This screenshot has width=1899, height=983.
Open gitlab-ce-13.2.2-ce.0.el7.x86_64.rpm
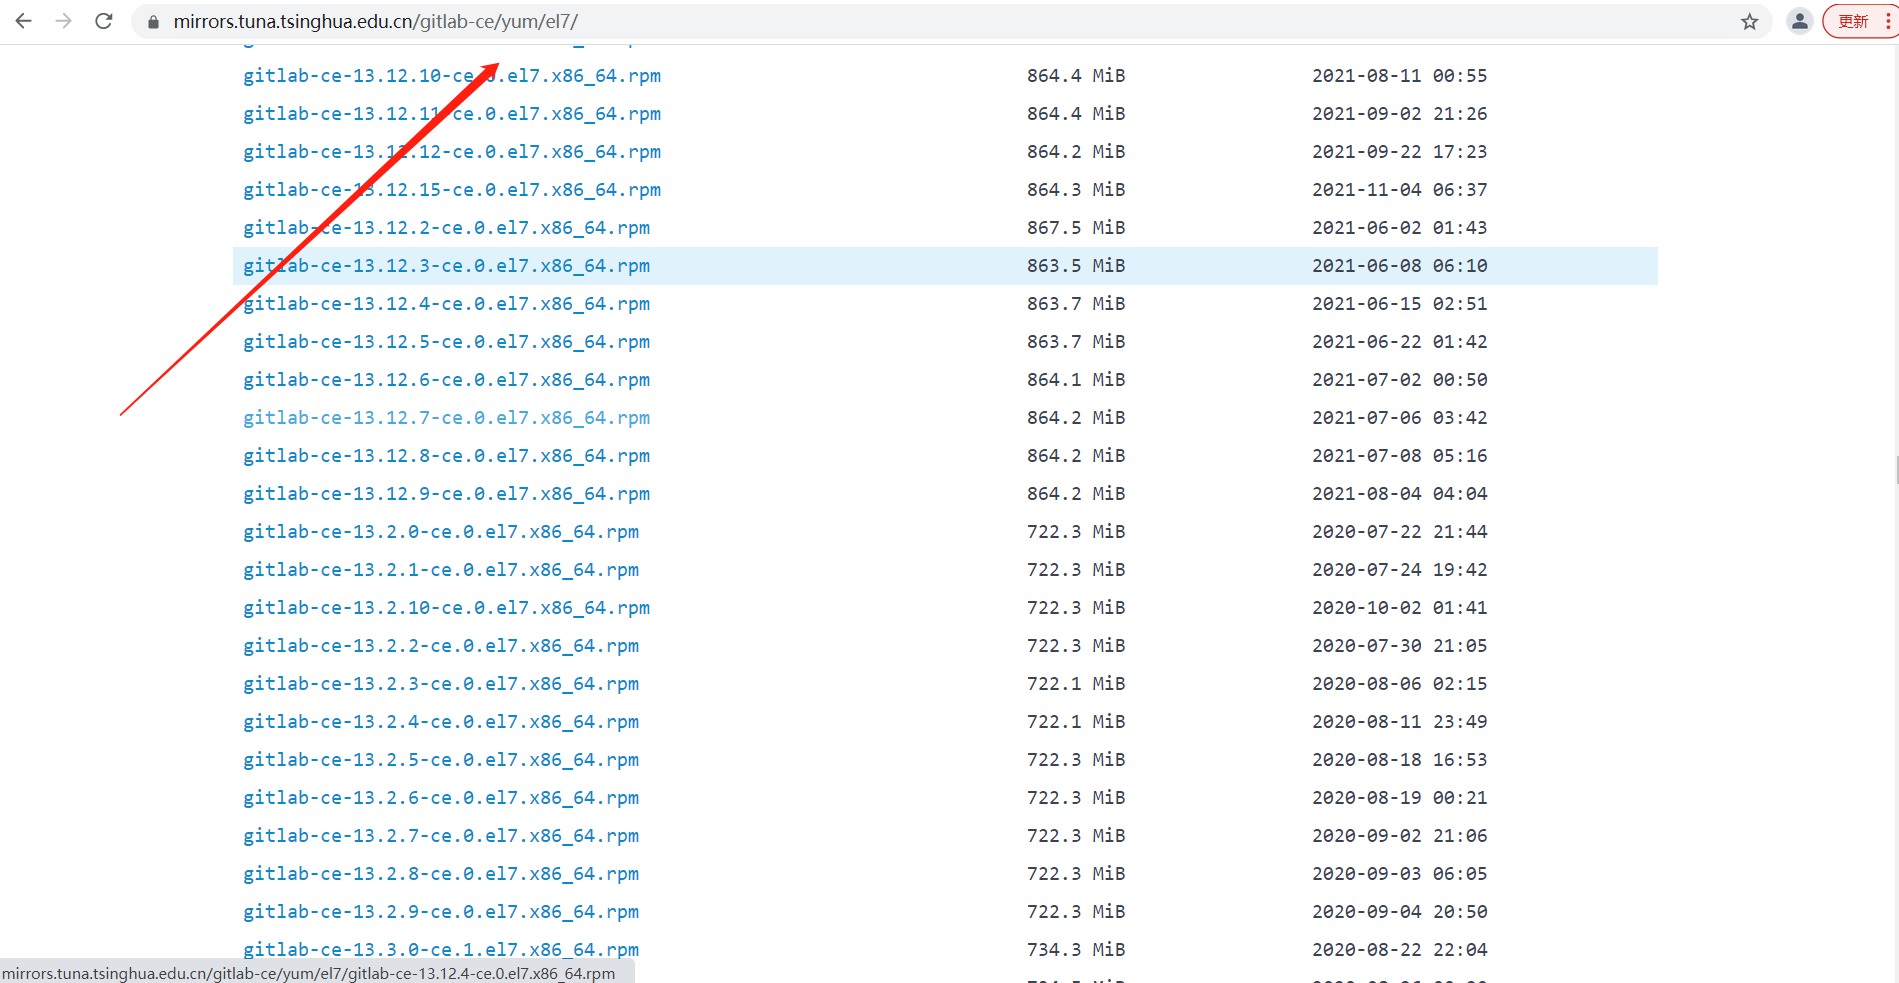pos(441,646)
